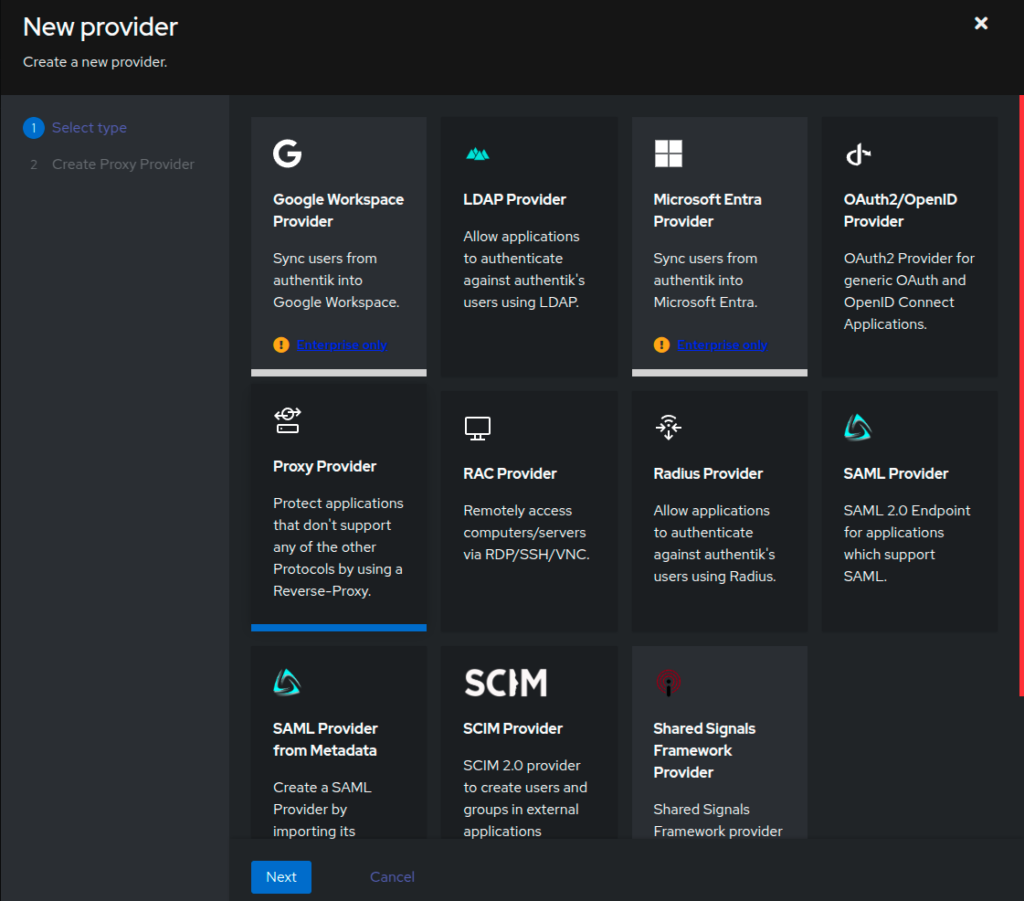Choose SAML Provider from Metadata title
Screen dimensions: 1024x901
pos(325,739)
